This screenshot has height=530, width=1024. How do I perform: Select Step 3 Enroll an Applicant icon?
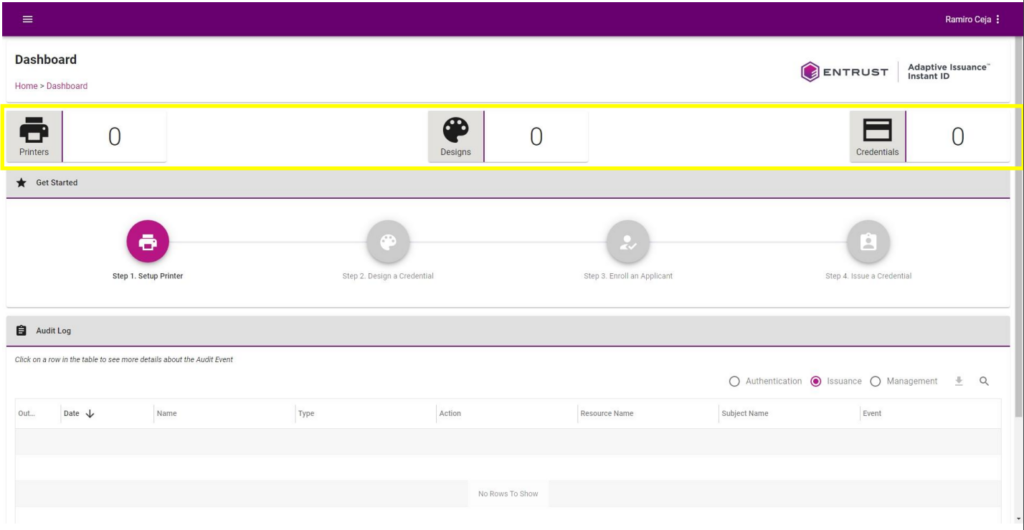[628, 242]
